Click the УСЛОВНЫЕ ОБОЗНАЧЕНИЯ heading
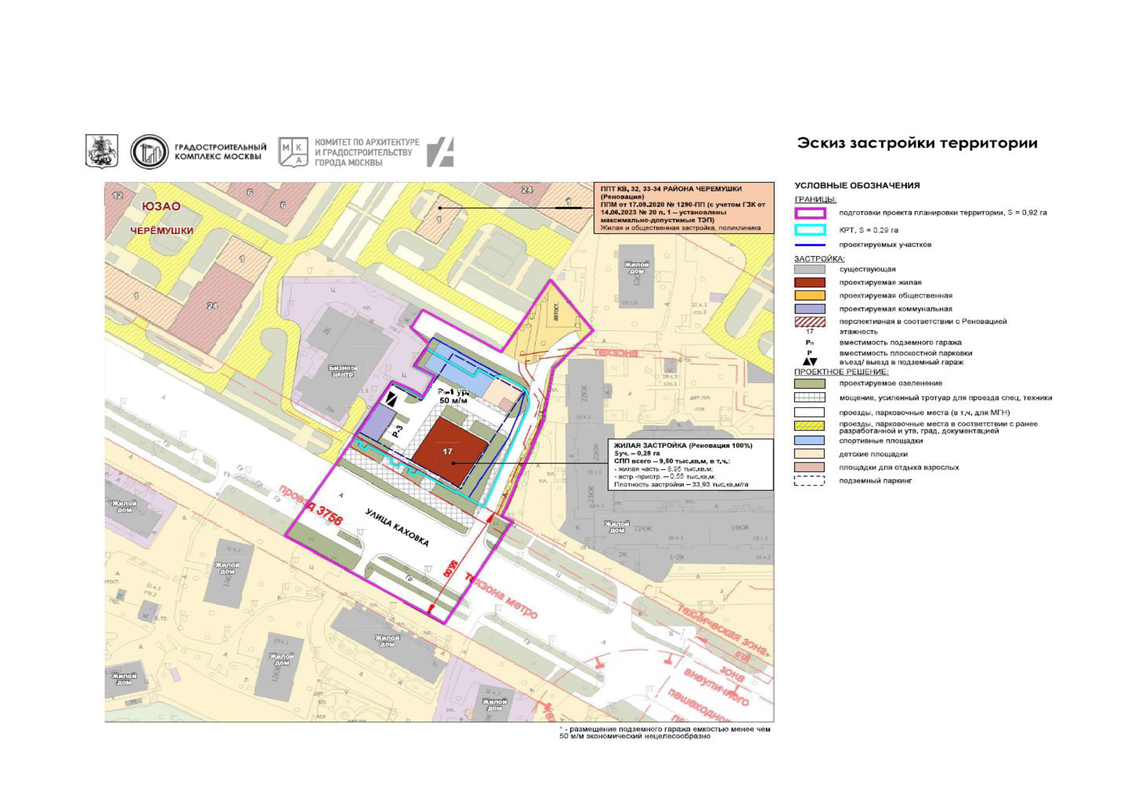The height and width of the screenshot is (800, 1131). 858,185
